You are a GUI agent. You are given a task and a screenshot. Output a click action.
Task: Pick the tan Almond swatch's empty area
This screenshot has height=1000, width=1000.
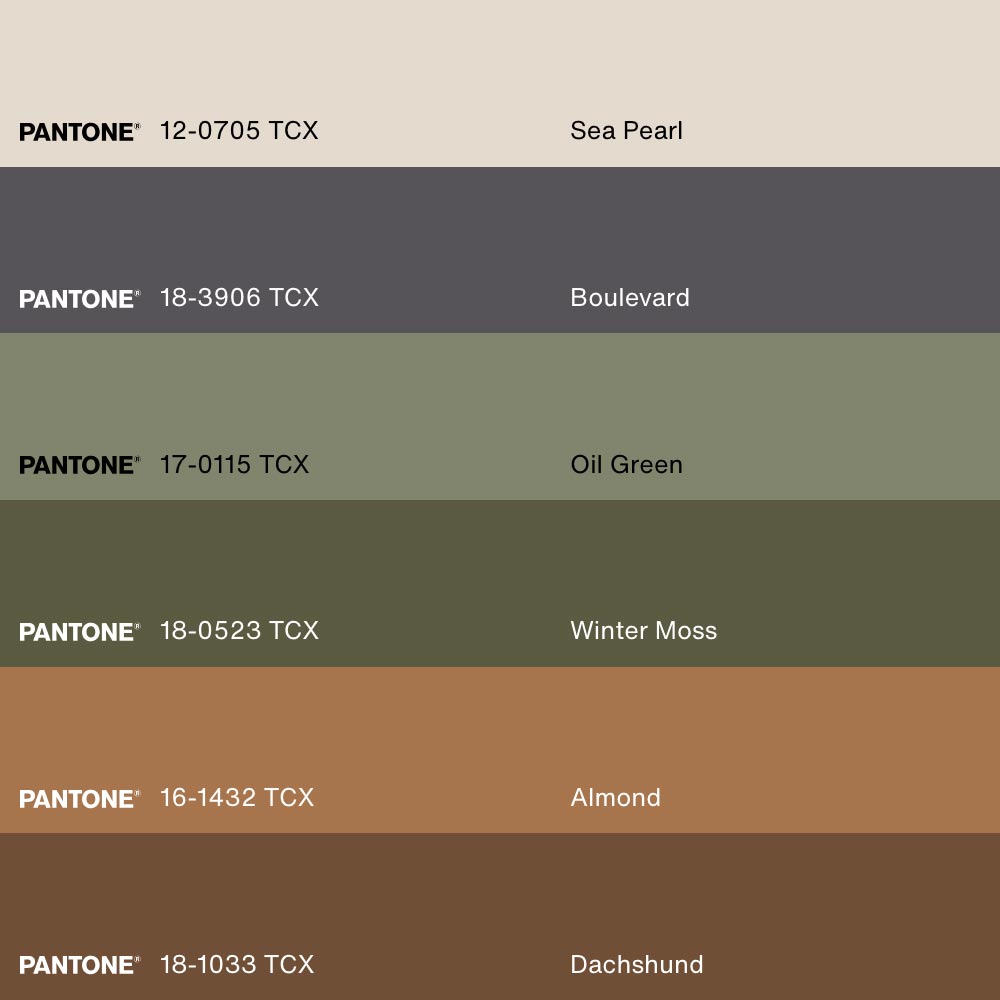pyautogui.click(x=500, y=720)
